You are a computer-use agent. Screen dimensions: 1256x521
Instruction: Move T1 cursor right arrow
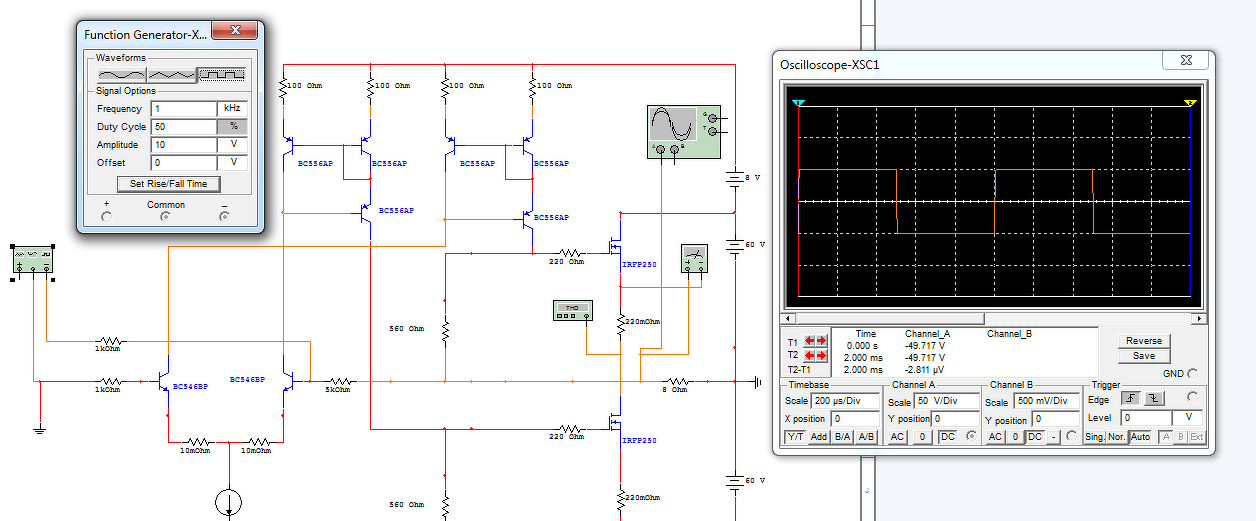(x=822, y=341)
